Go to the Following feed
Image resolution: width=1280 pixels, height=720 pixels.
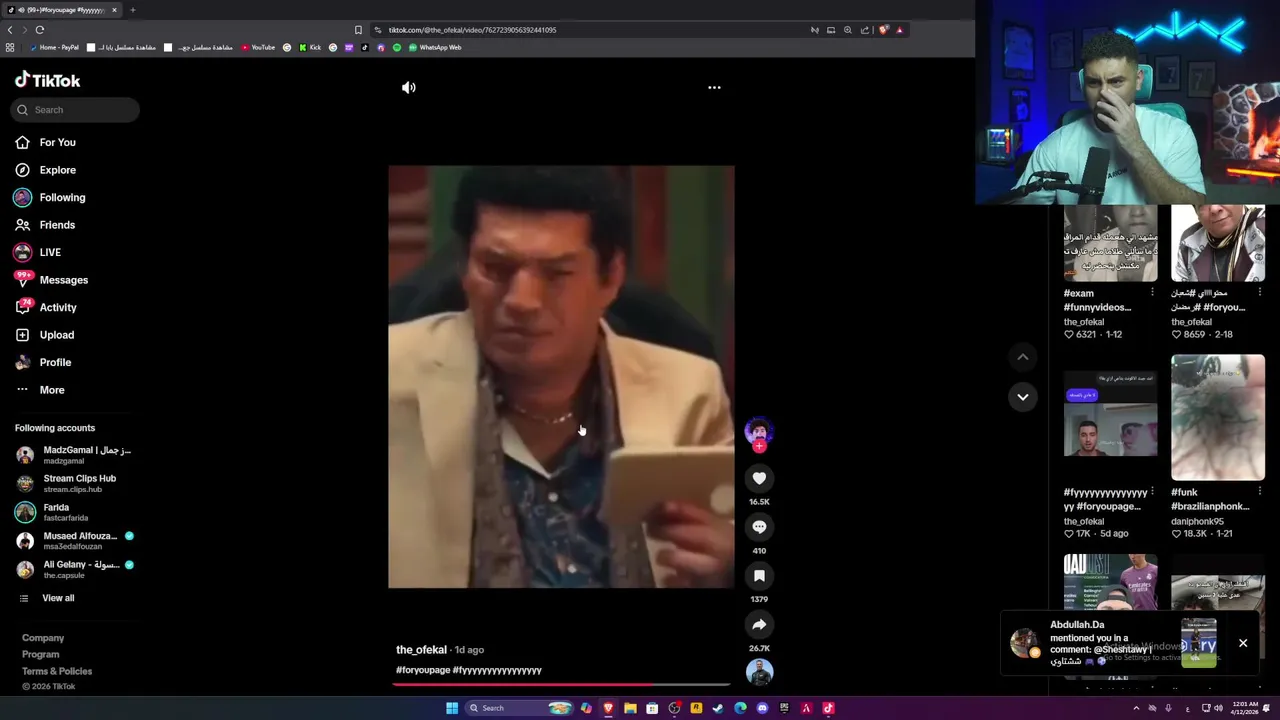point(50,197)
